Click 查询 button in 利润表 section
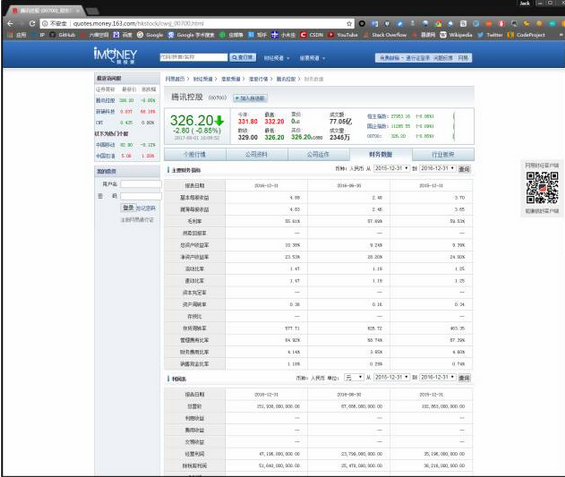 pyautogui.click(x=464, y=378)
